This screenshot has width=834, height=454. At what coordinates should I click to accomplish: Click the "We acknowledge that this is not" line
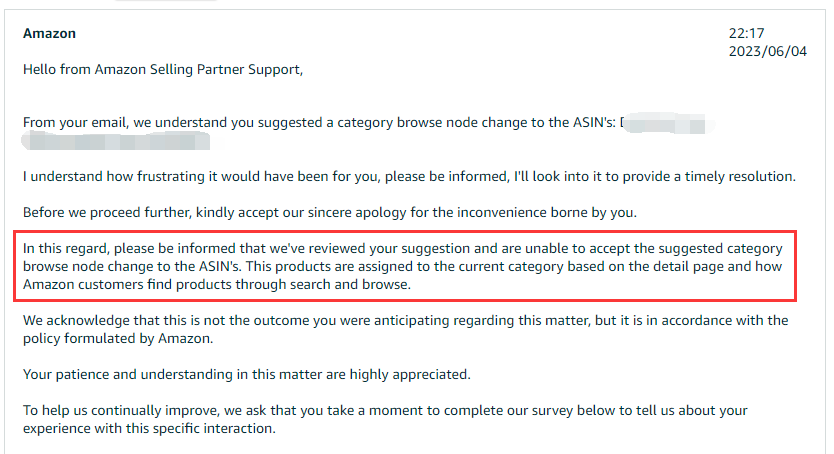coord(405,321)
